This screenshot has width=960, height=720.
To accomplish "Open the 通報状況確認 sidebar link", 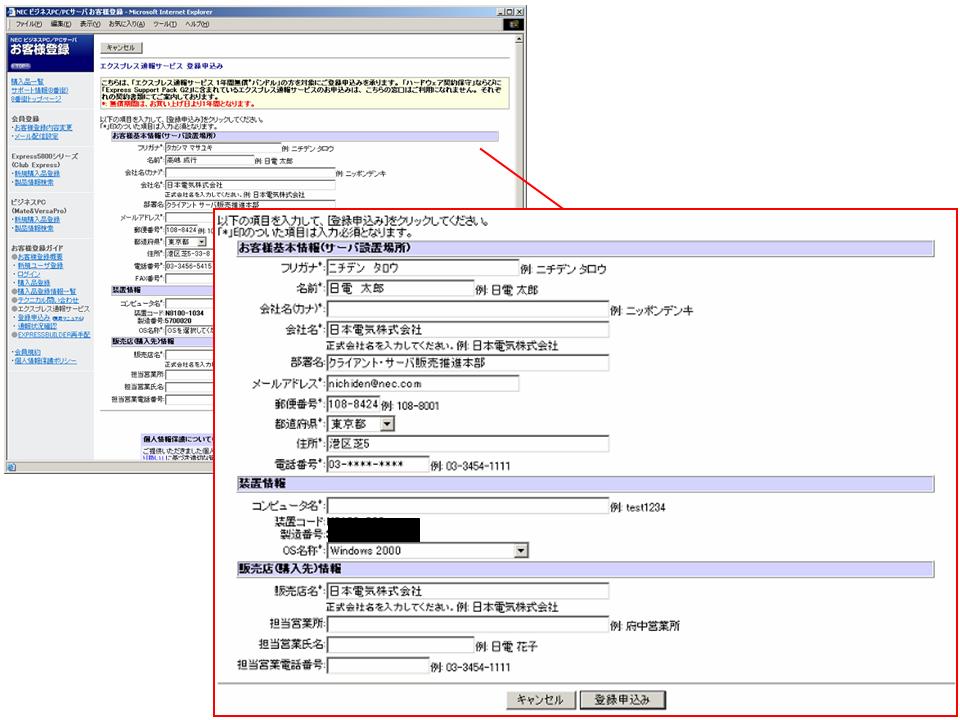I will pos(37,326).
